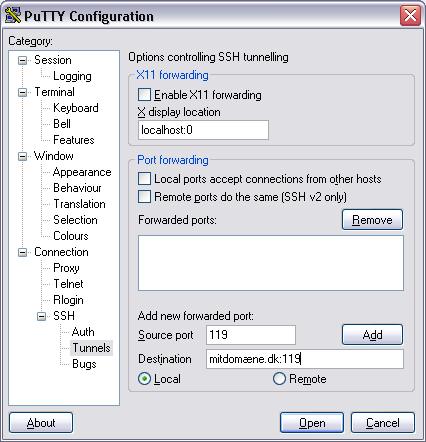The width and height of the screenshot is (426, 442).
Task: Click the X display location field
Action: point(203,130)
